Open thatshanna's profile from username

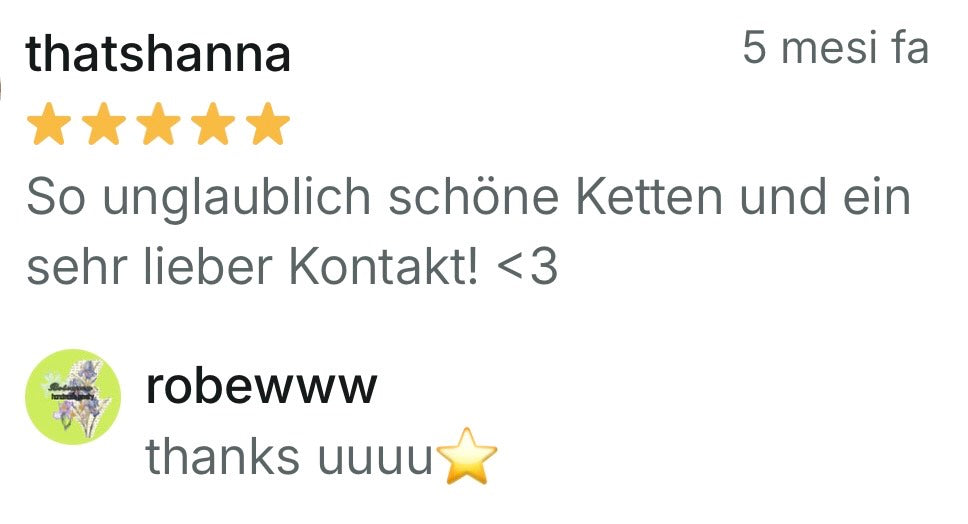[x=158, y=54]
